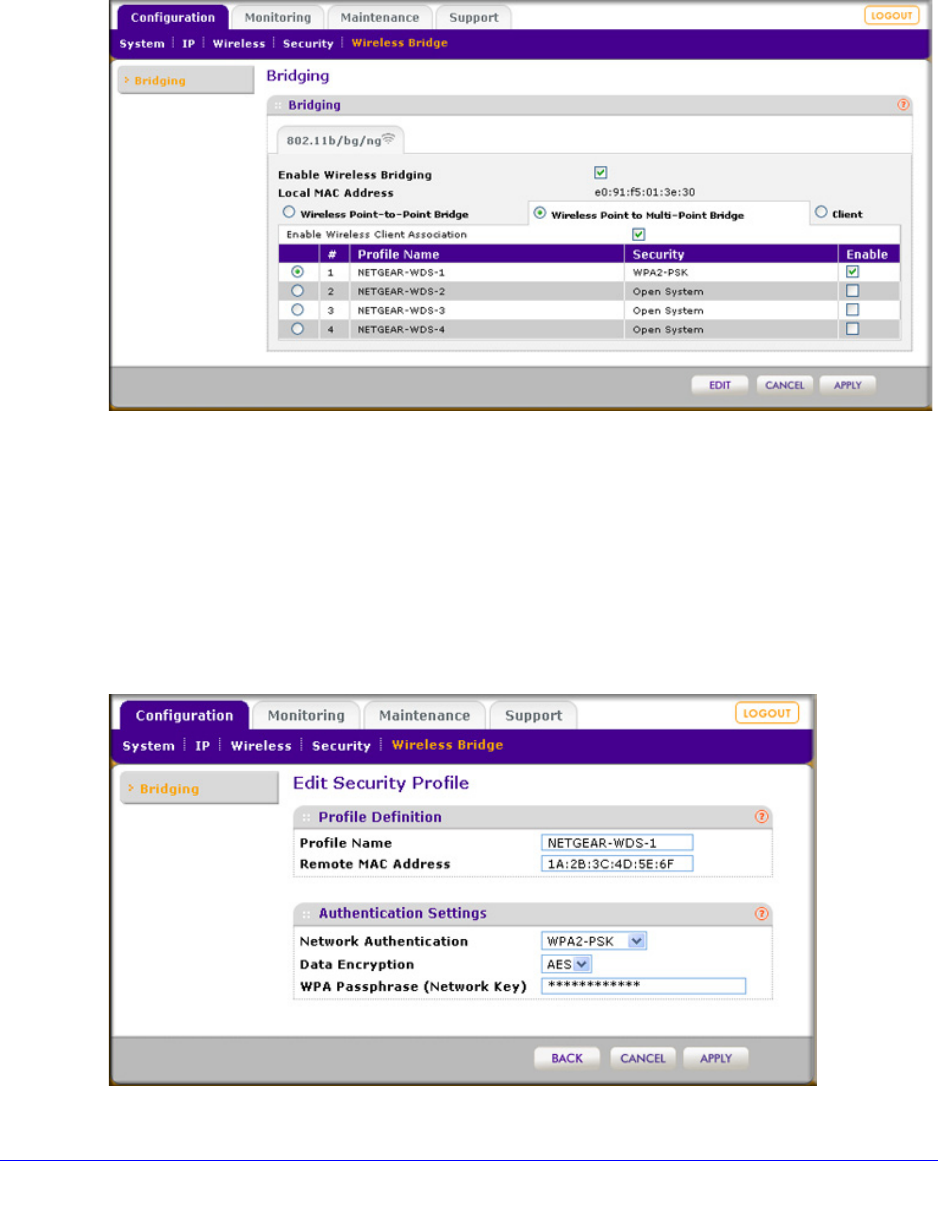Select the Wireless Point to Multi-Point Bridge option

coord(540,213)
